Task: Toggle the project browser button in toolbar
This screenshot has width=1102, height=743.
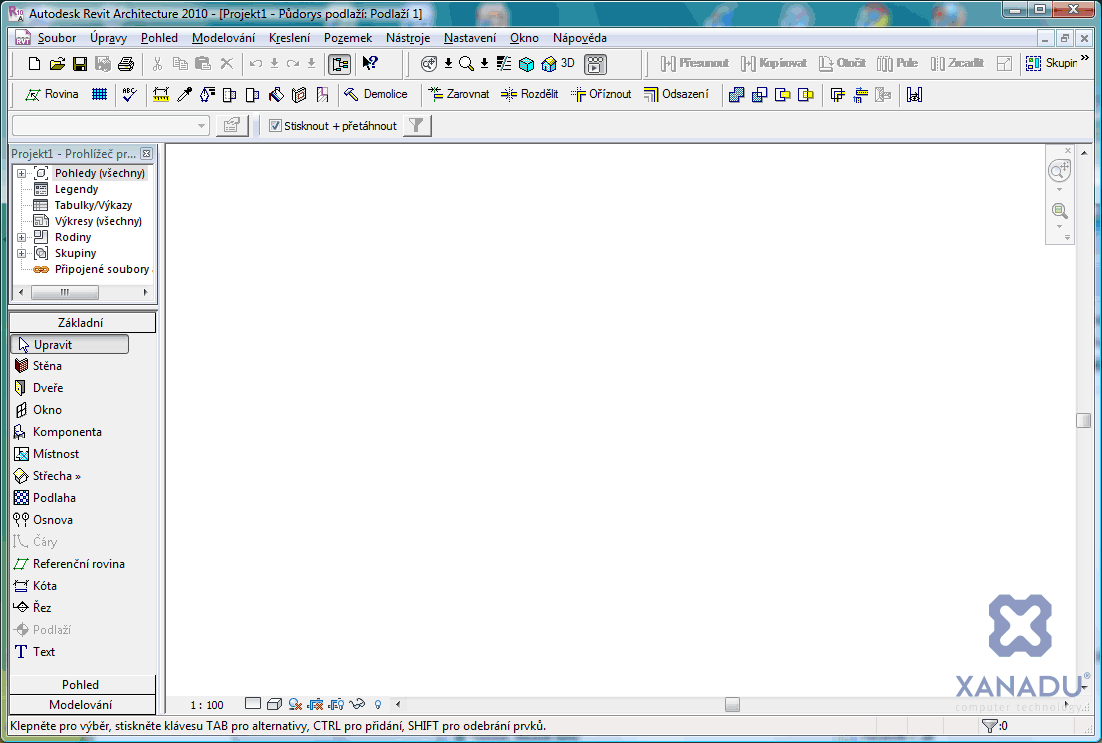Action: coord(339,64)
